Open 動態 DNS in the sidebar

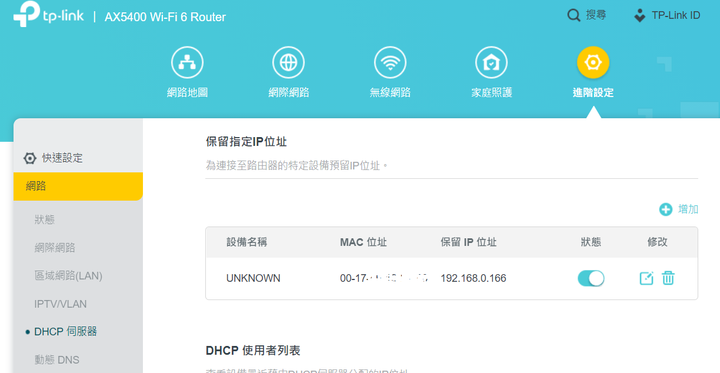(56, 360)
